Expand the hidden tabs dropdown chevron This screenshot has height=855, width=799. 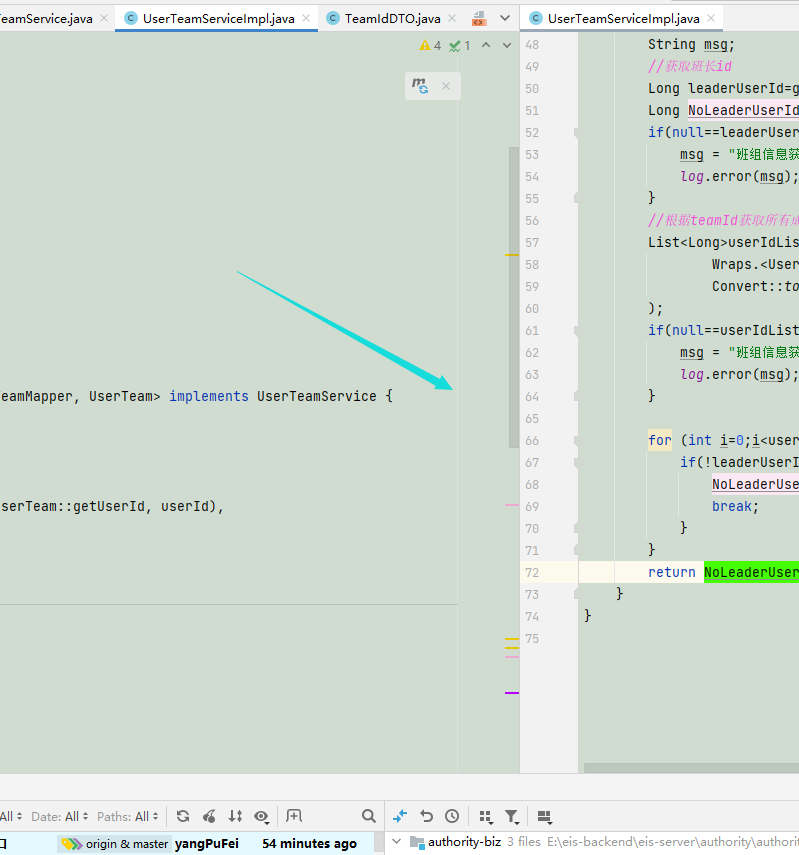(505, 18)
